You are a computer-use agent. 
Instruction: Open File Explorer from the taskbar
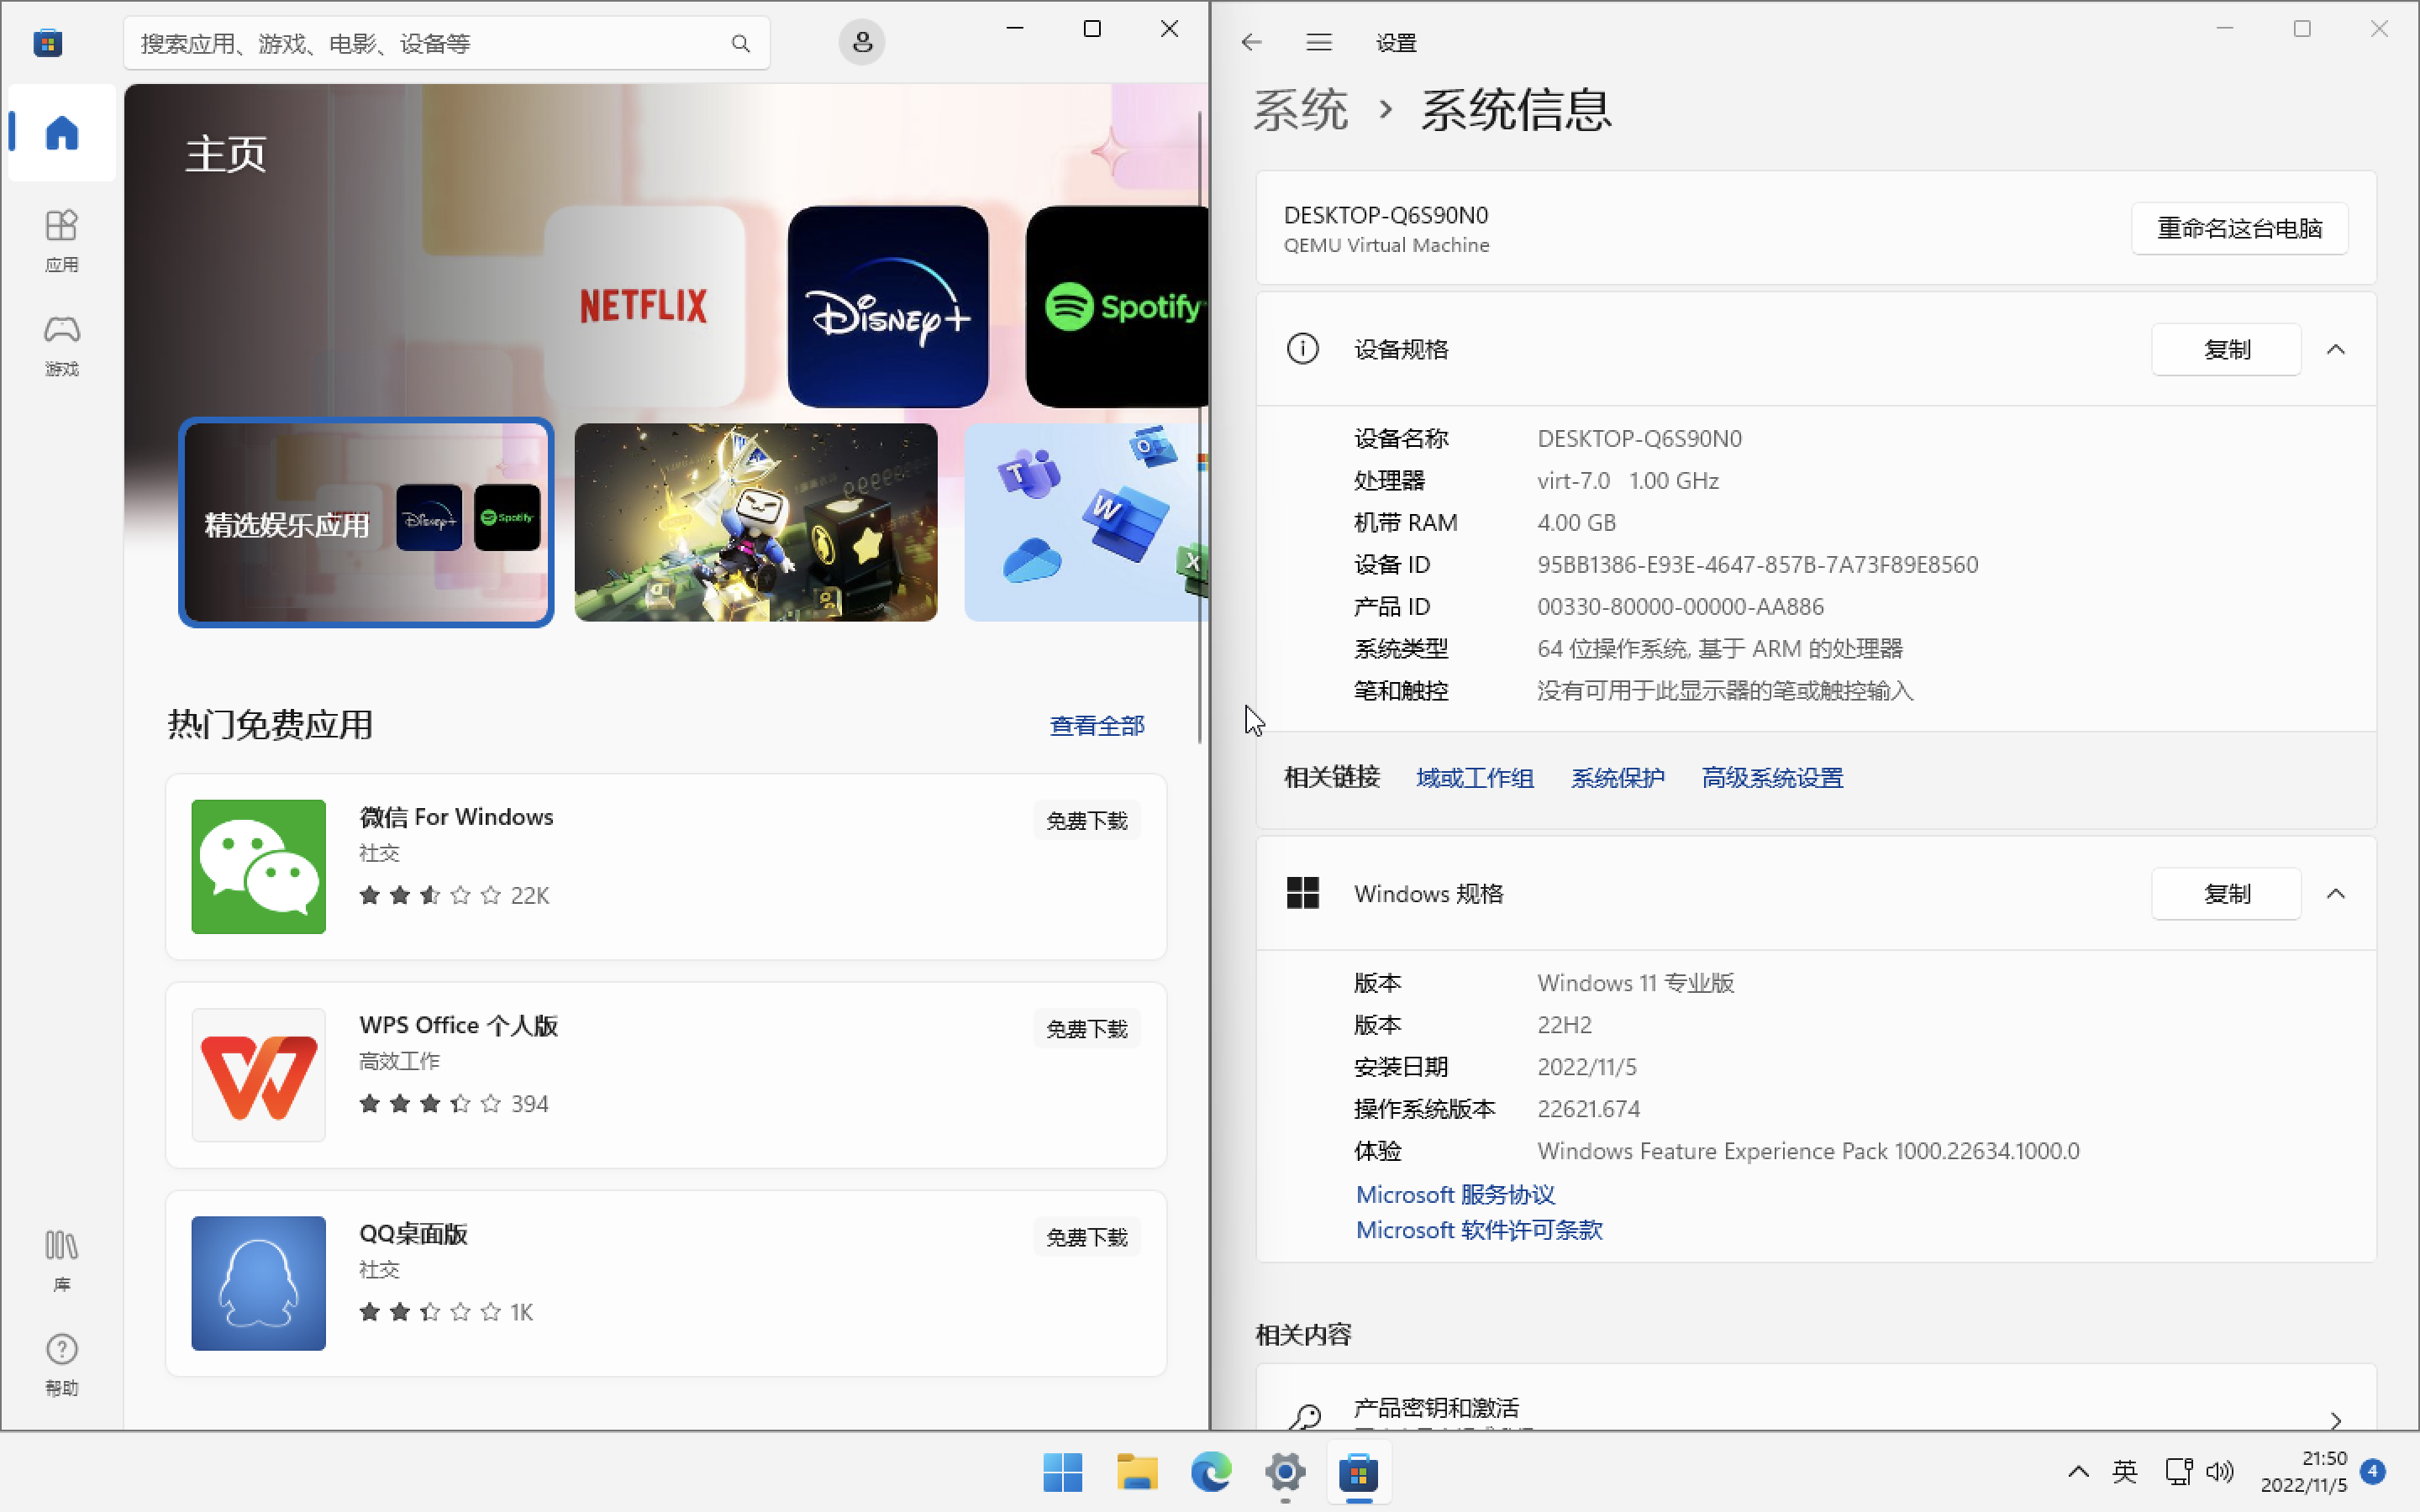click(1136, 1472)
